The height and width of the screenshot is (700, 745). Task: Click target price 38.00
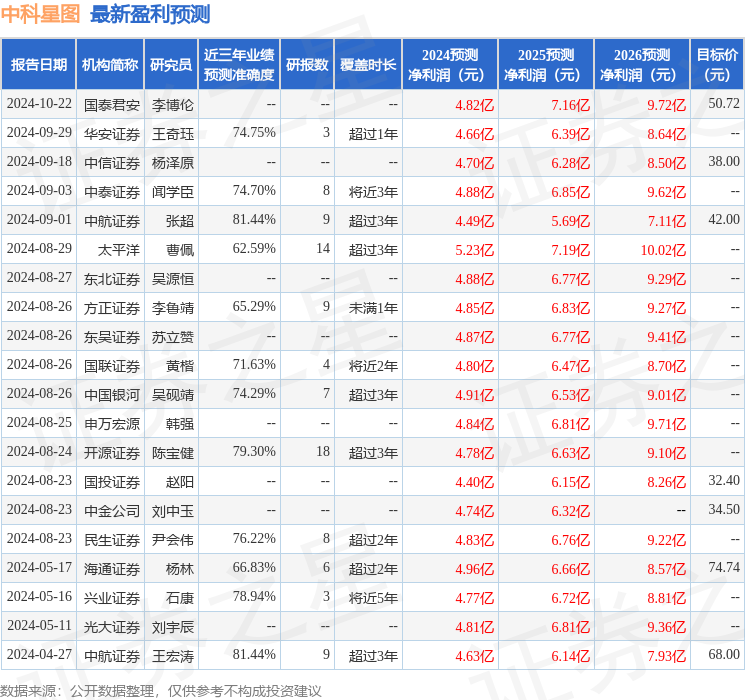(x=724, y=161)
